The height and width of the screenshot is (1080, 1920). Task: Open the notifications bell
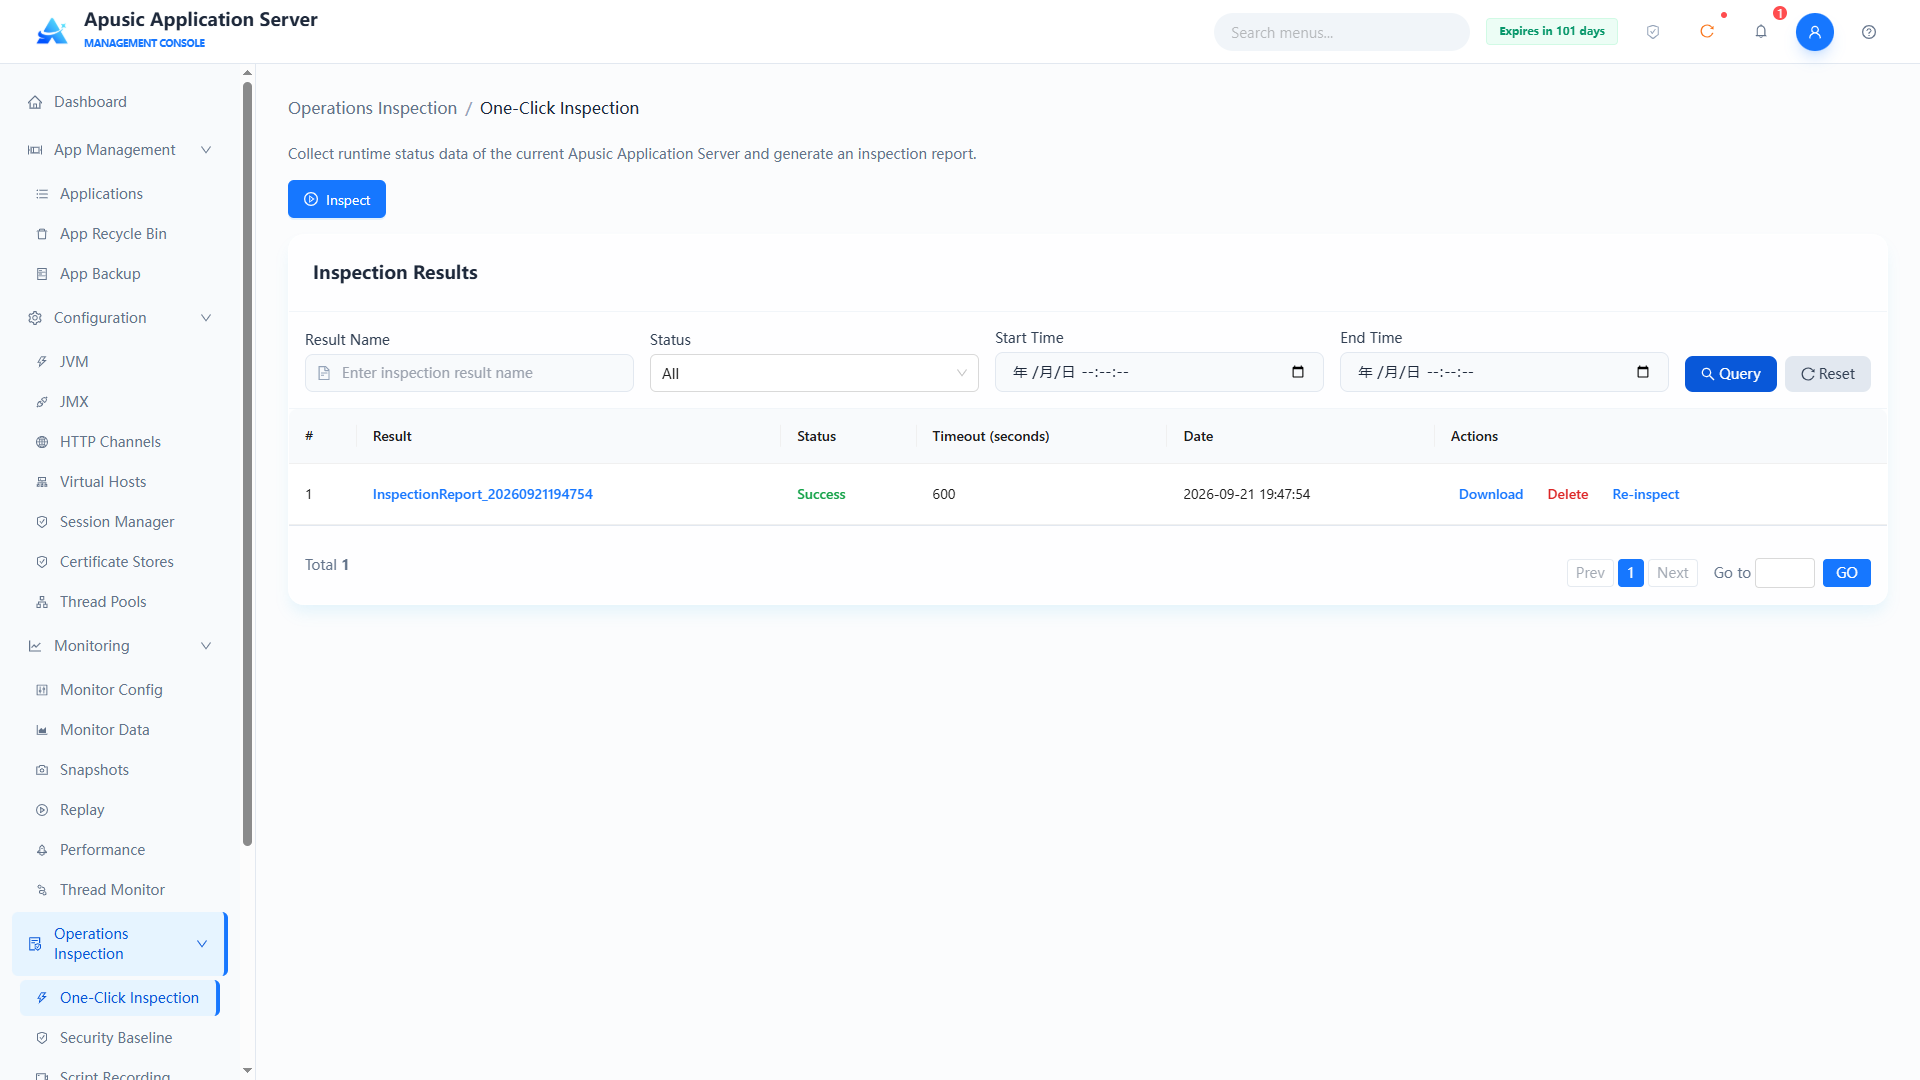1761,32
